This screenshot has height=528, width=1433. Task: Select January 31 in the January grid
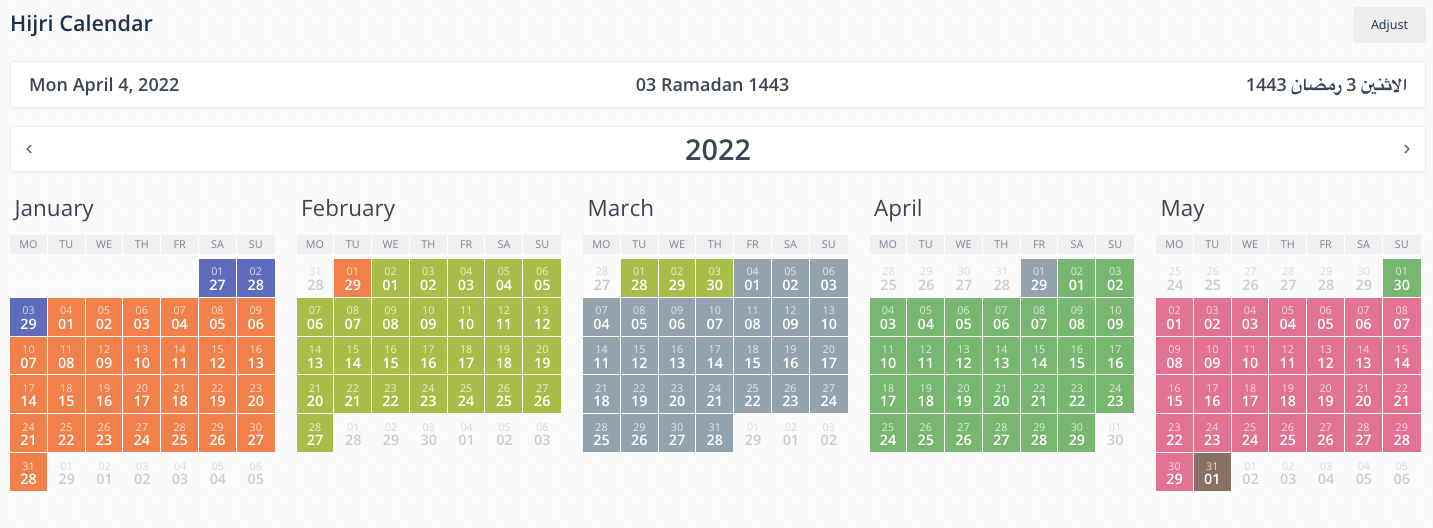coord(28,472)
